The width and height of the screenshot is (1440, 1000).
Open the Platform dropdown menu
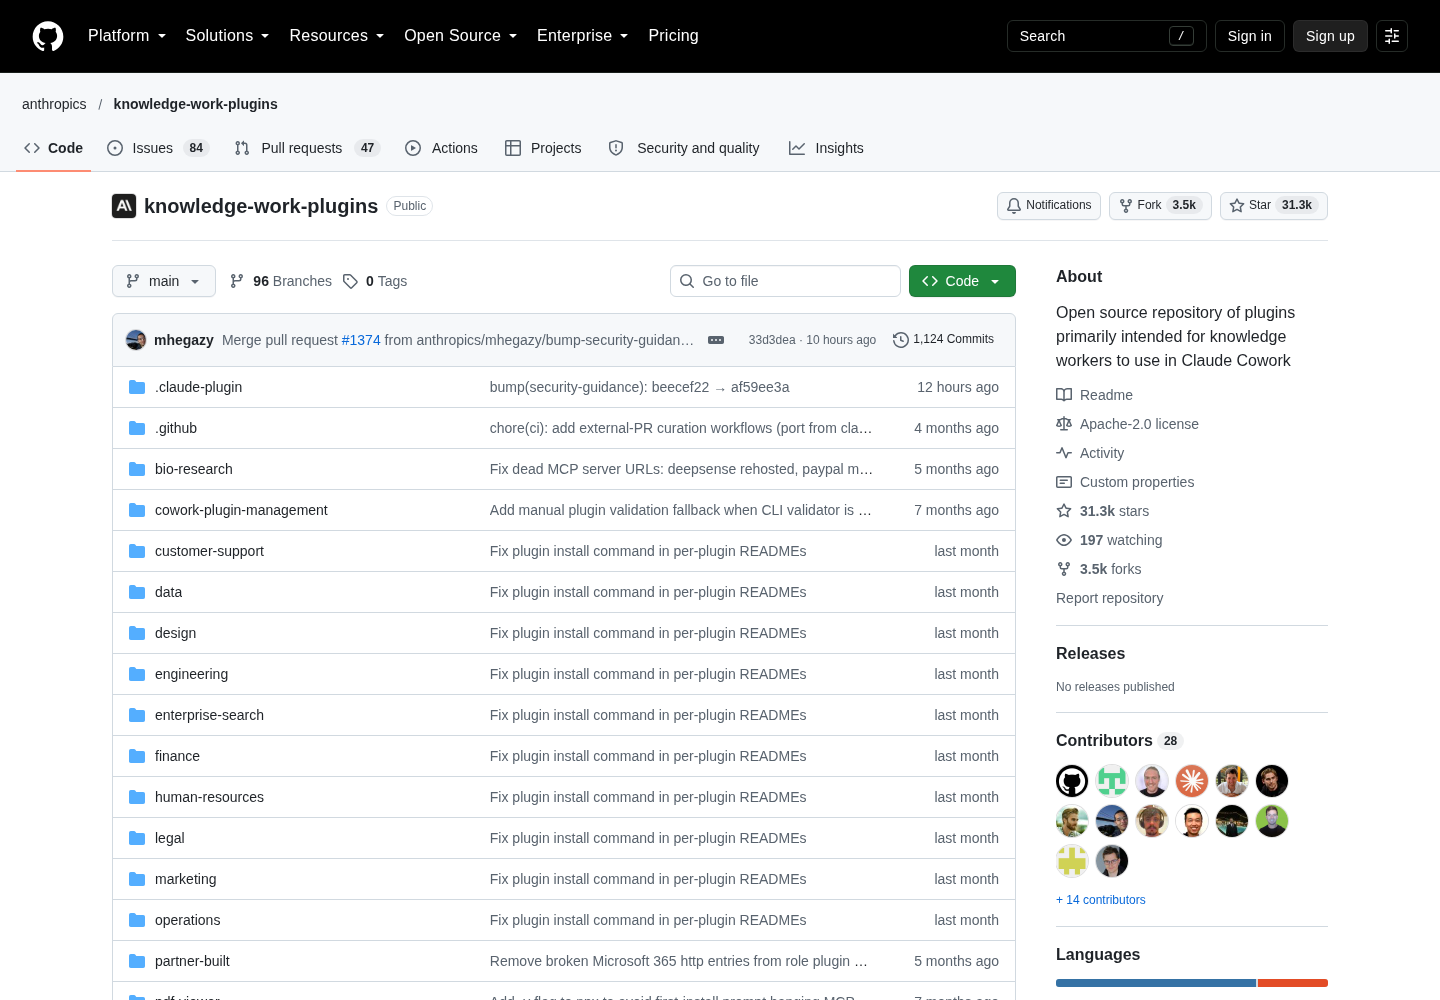click(x=127, y=36)
